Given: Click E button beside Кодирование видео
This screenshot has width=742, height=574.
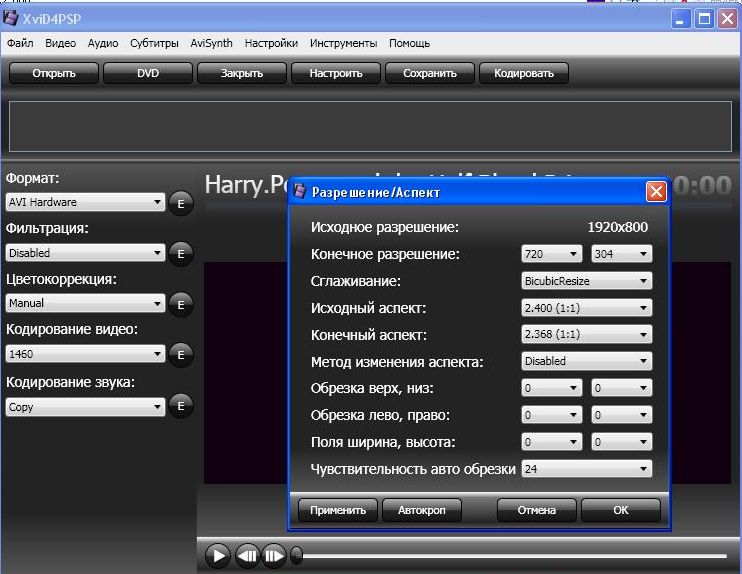Looking at the screenshot, I should (x=180, y=354).
